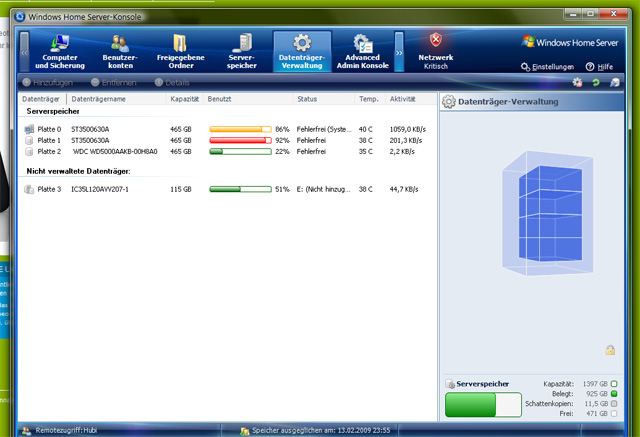Sort by the Status column header
The width and height of the screenshot is (640, 437).
coord(324,99)
